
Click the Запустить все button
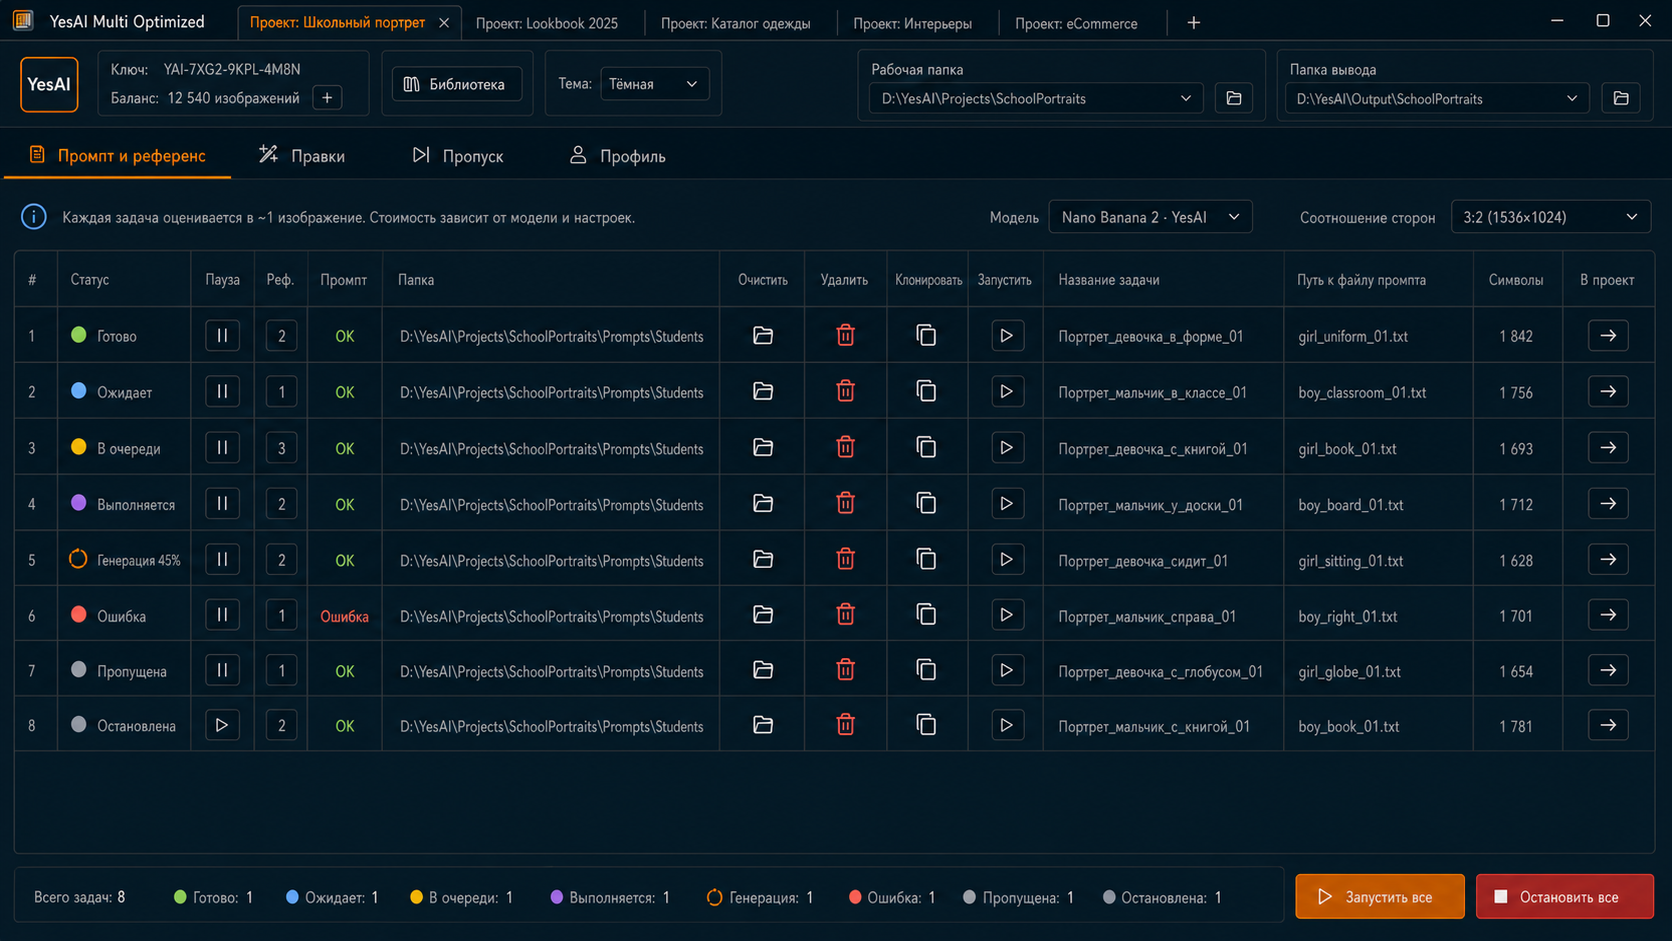tap(1380, 897)
